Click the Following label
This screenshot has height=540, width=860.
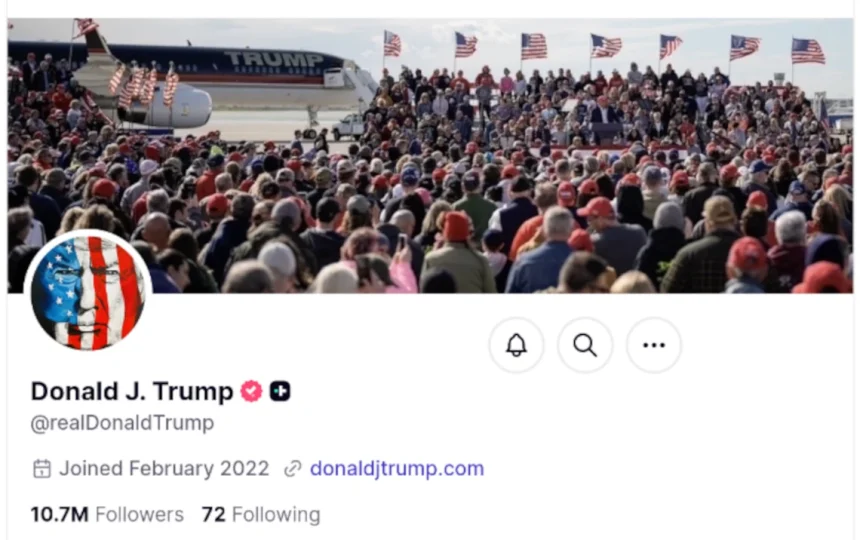[x=276, y=514]
